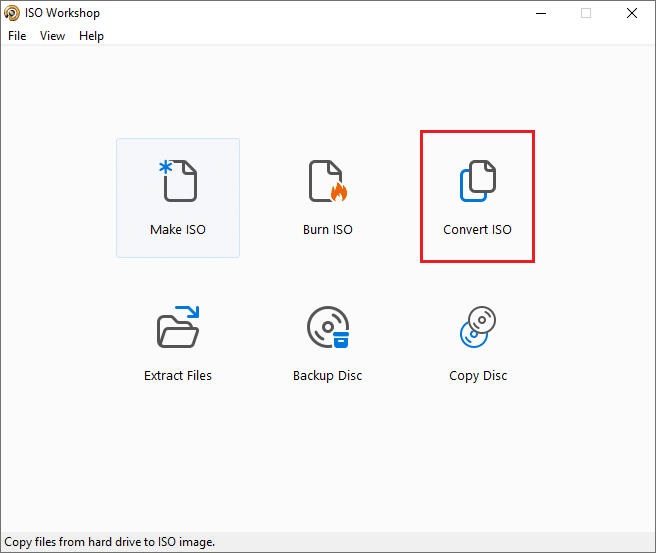This screenshot has width=656, height=553.
Task: Minimize the ISO Workshop window
Action: [x=540, y=13]
